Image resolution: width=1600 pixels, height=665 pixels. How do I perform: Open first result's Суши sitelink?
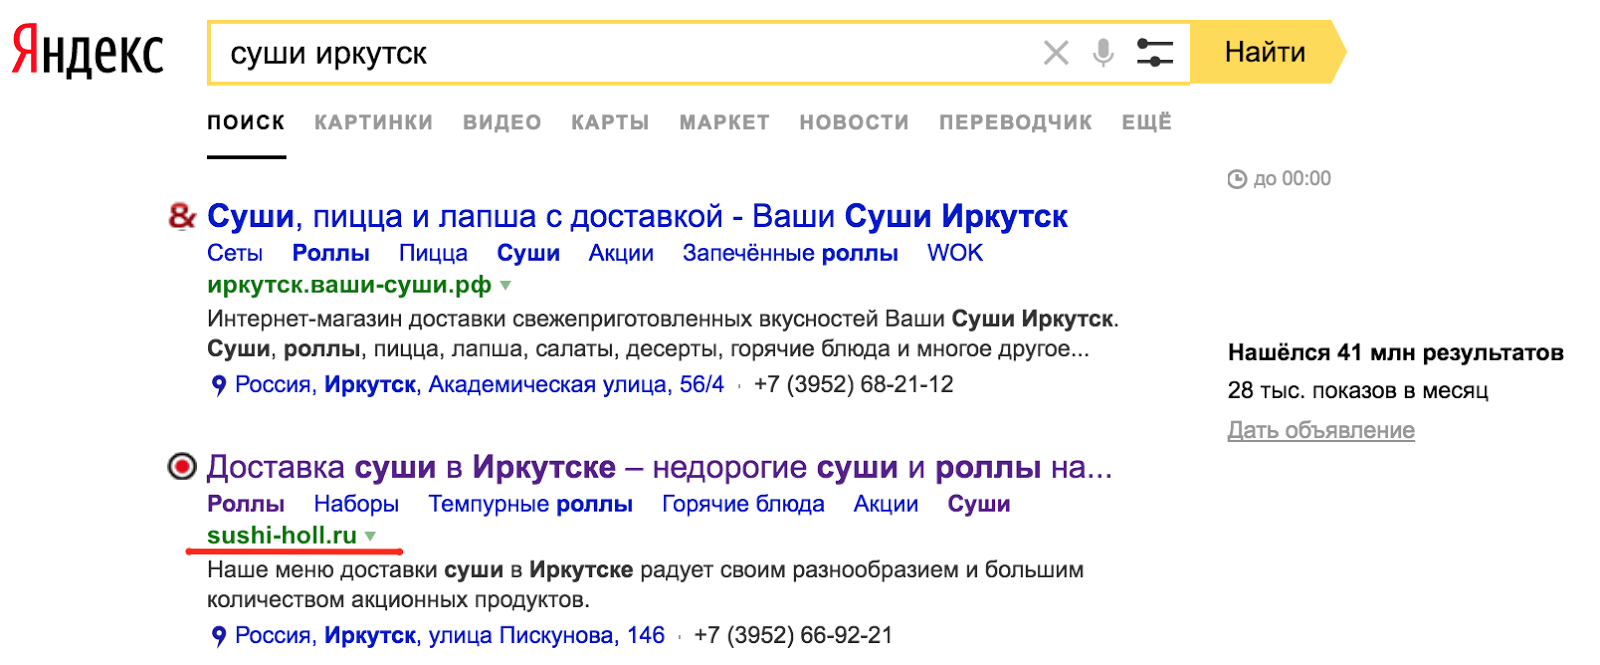coord(528,253)
